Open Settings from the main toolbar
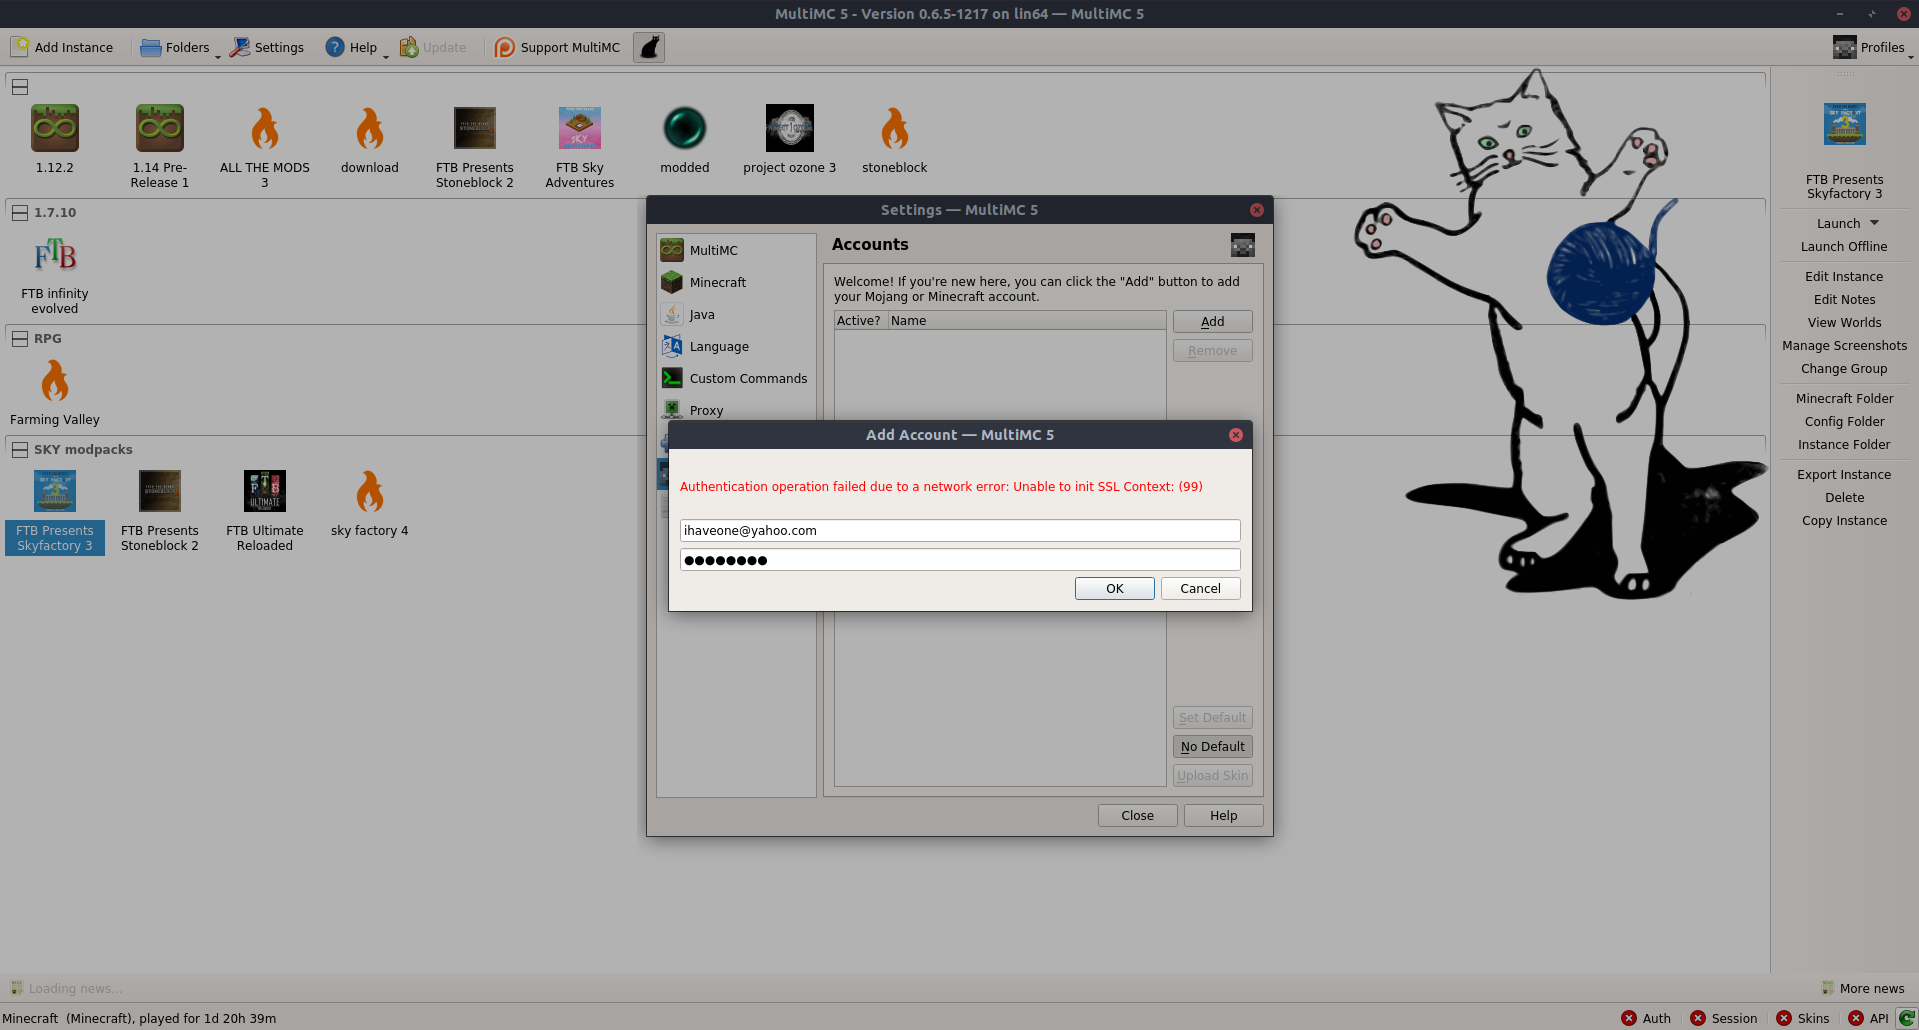The image size is (1919, 1030). 267,47
